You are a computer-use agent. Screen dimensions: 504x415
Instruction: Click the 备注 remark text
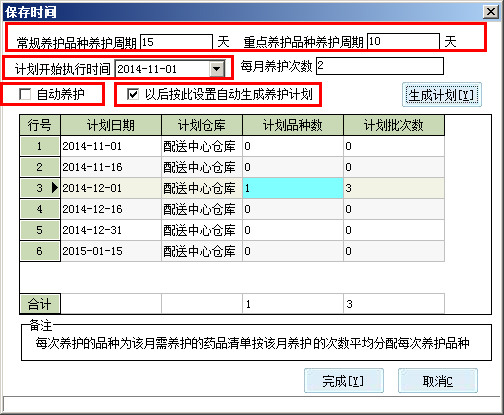pyautogui.click(x=252, y=343)
